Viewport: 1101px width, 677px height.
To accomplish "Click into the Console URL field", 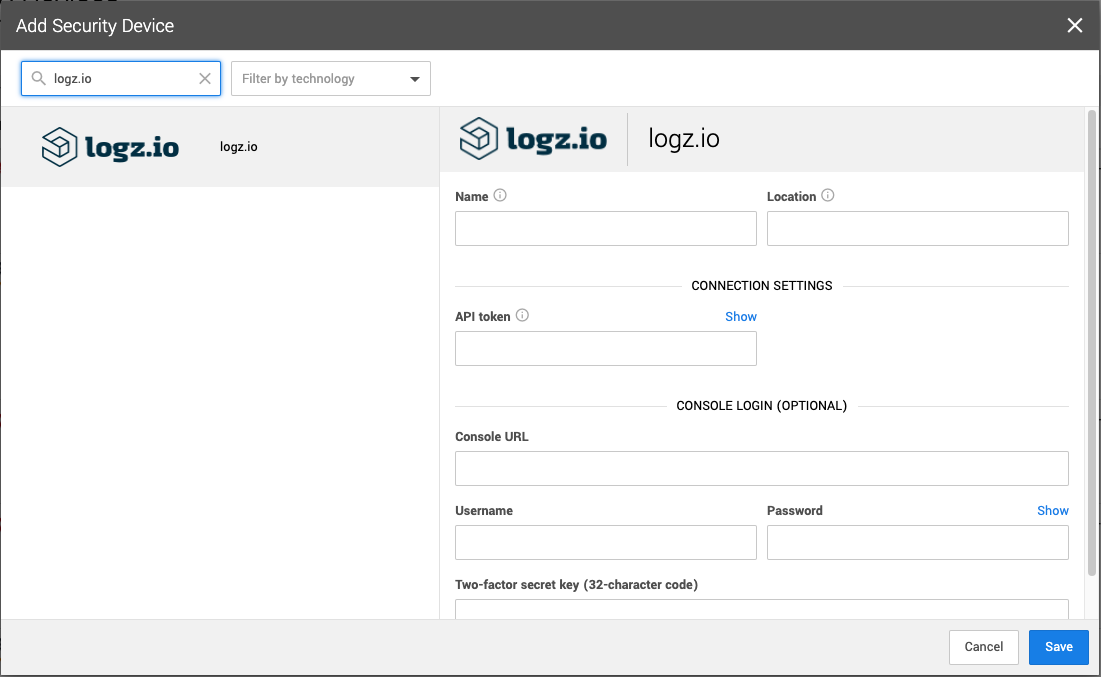I will [762, 468].
